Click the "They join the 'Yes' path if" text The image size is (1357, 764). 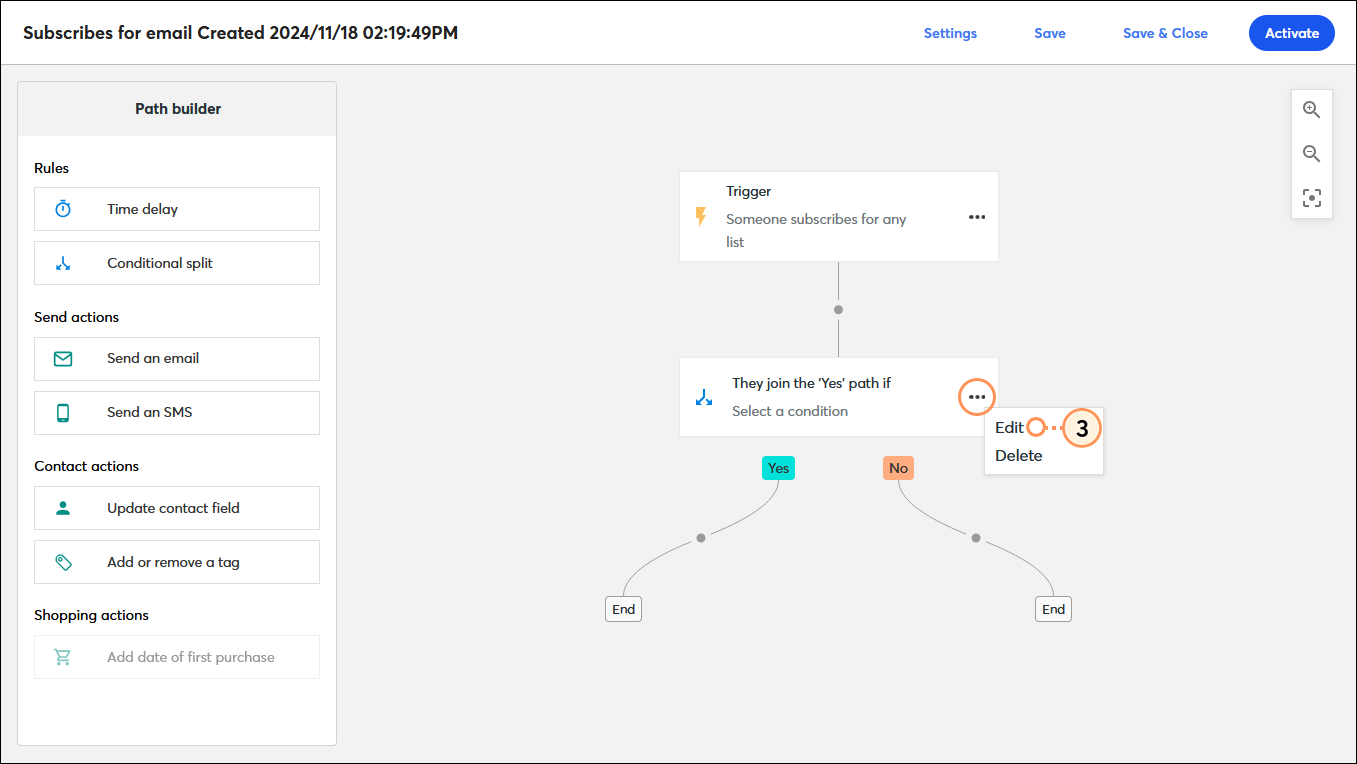click(811, 383)
